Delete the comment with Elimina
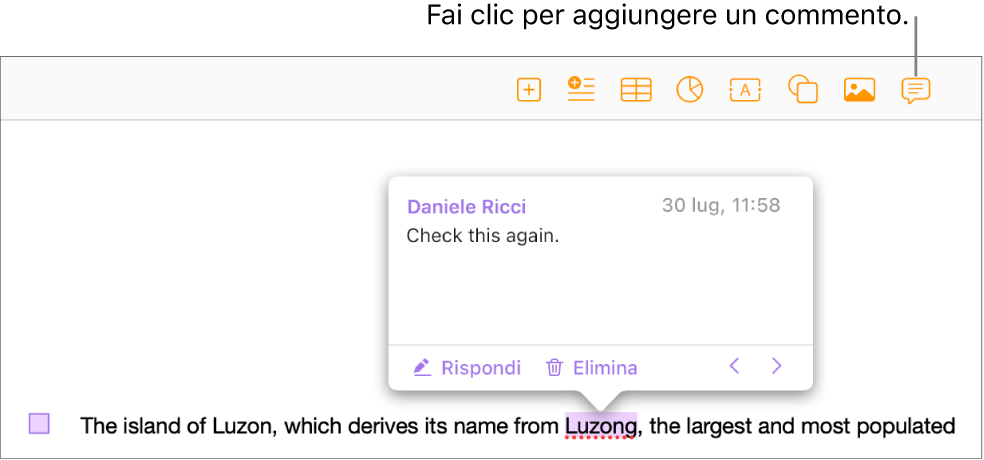The width and height of the screenshot is (984, 460). click(x=592, y=368)
